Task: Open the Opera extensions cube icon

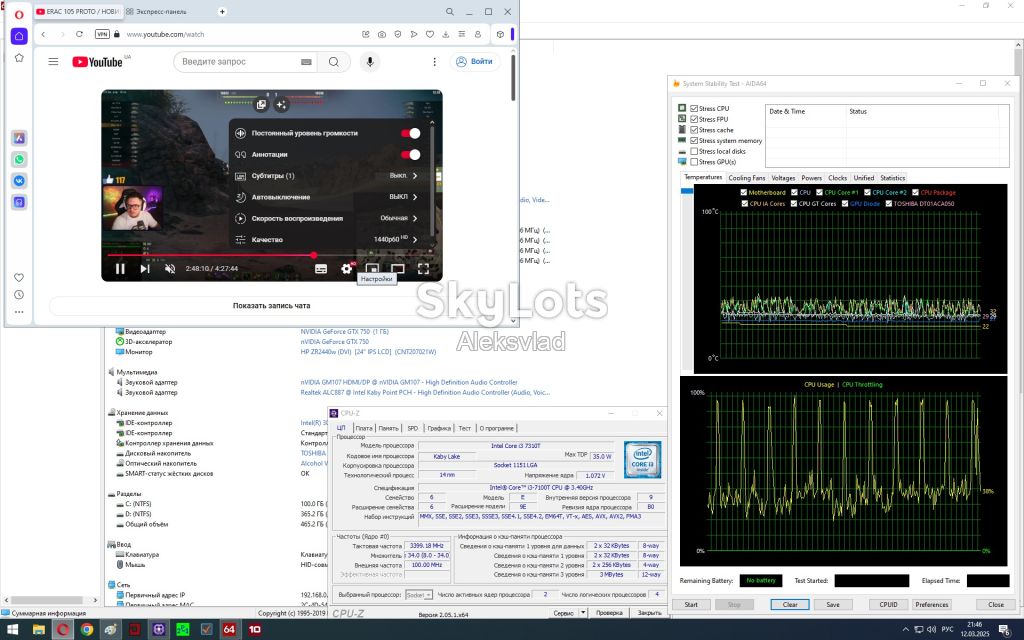Action: click(500, 34)
